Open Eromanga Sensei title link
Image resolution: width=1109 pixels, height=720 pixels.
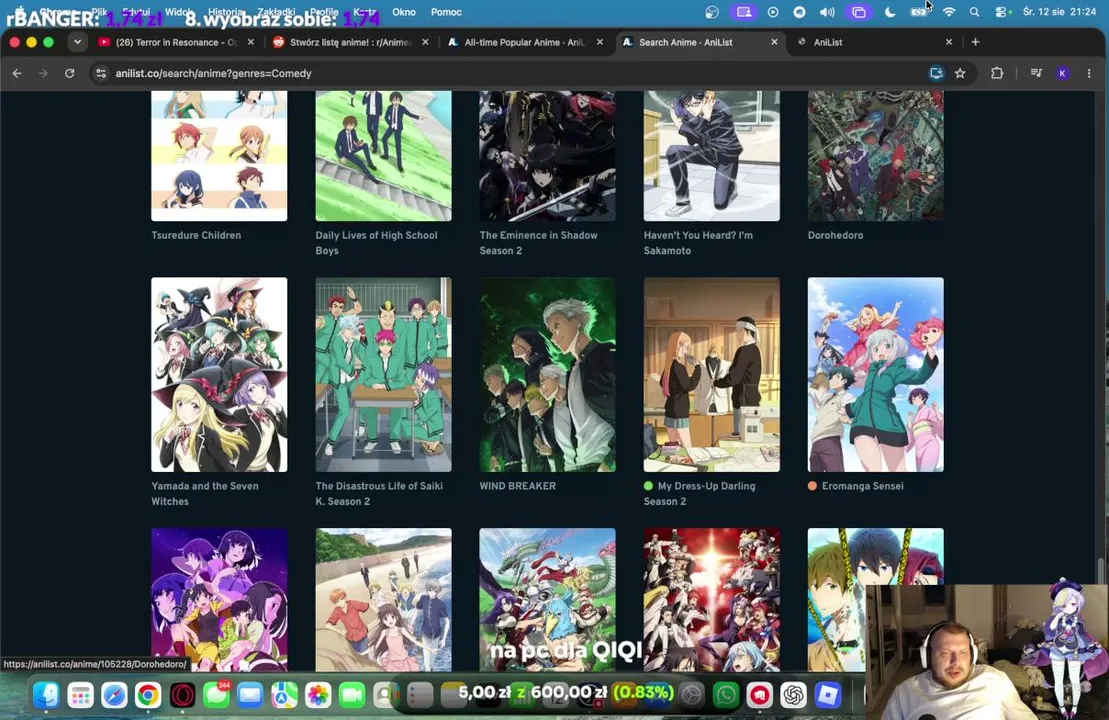pos(862,486)
